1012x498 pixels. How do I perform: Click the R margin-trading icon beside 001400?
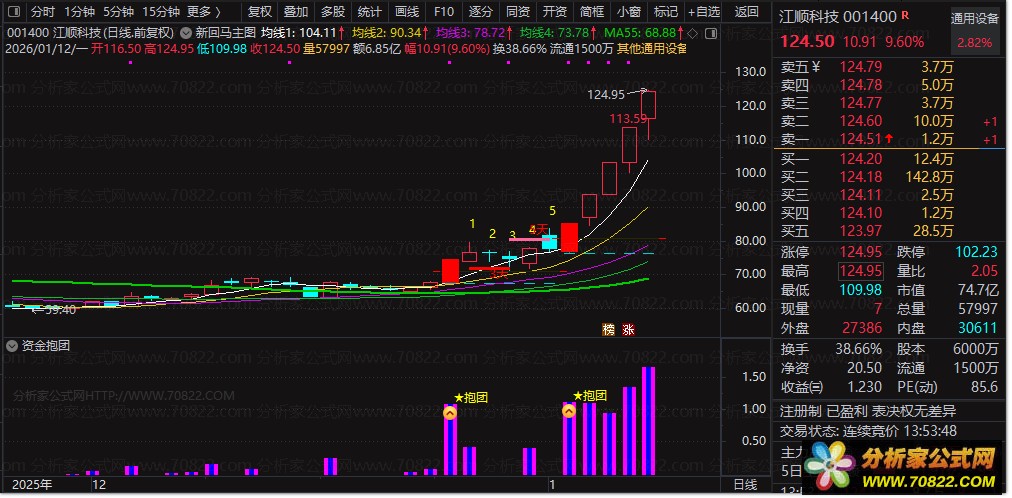coord(906,15)
